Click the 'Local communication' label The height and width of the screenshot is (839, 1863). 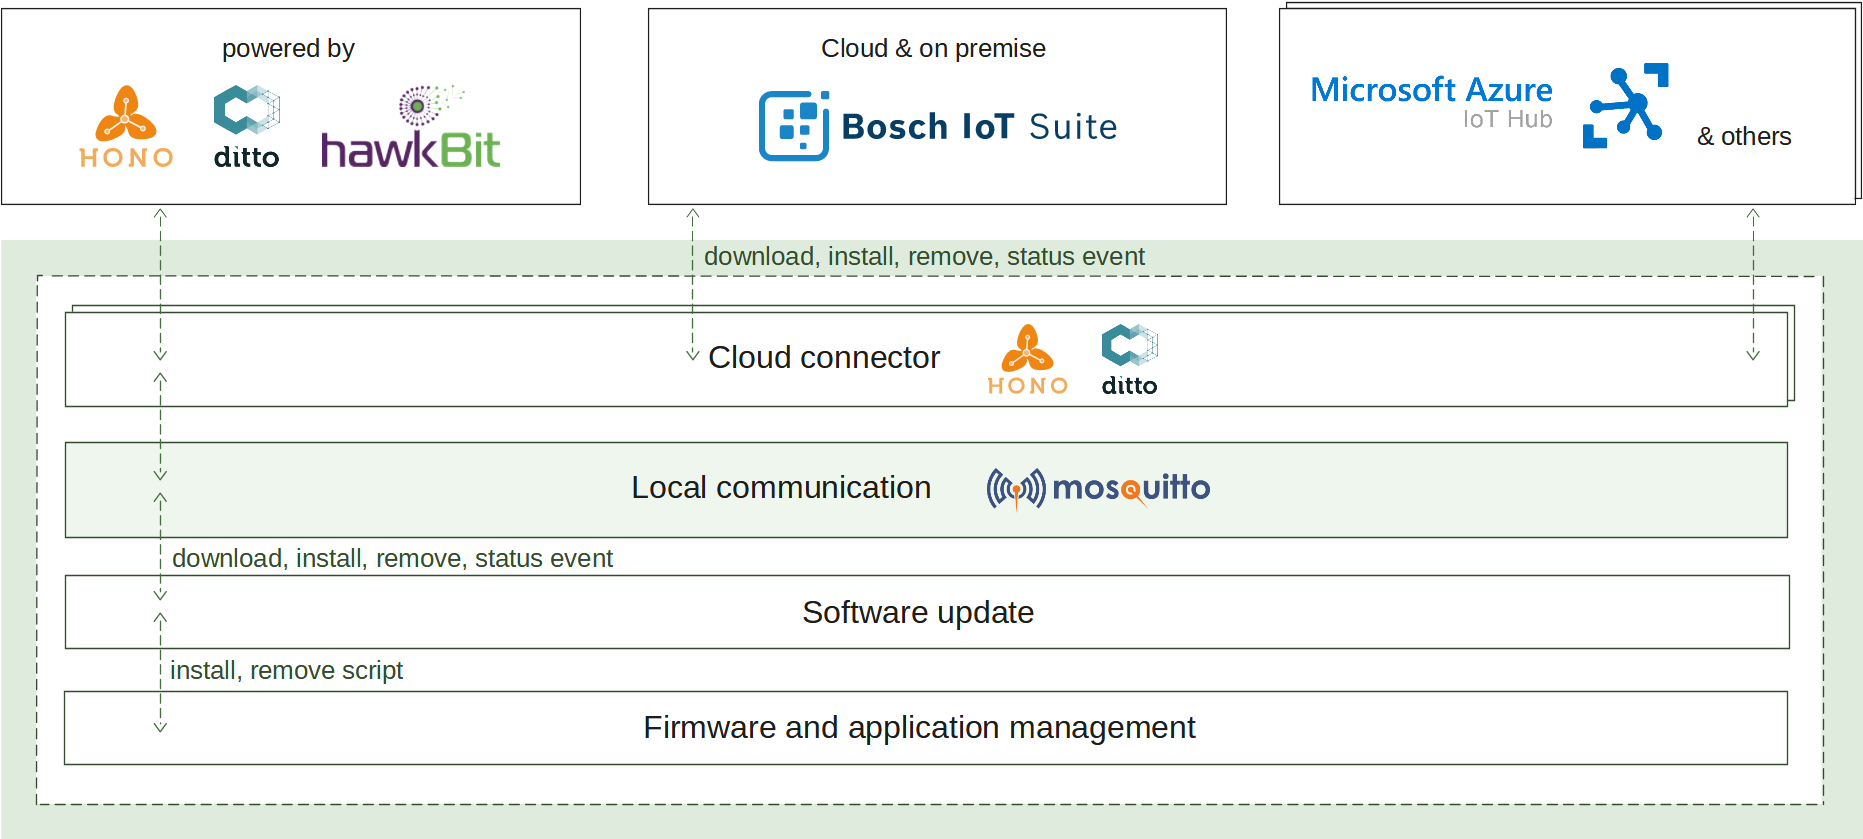pyautogui.click(x=781, y=487)
